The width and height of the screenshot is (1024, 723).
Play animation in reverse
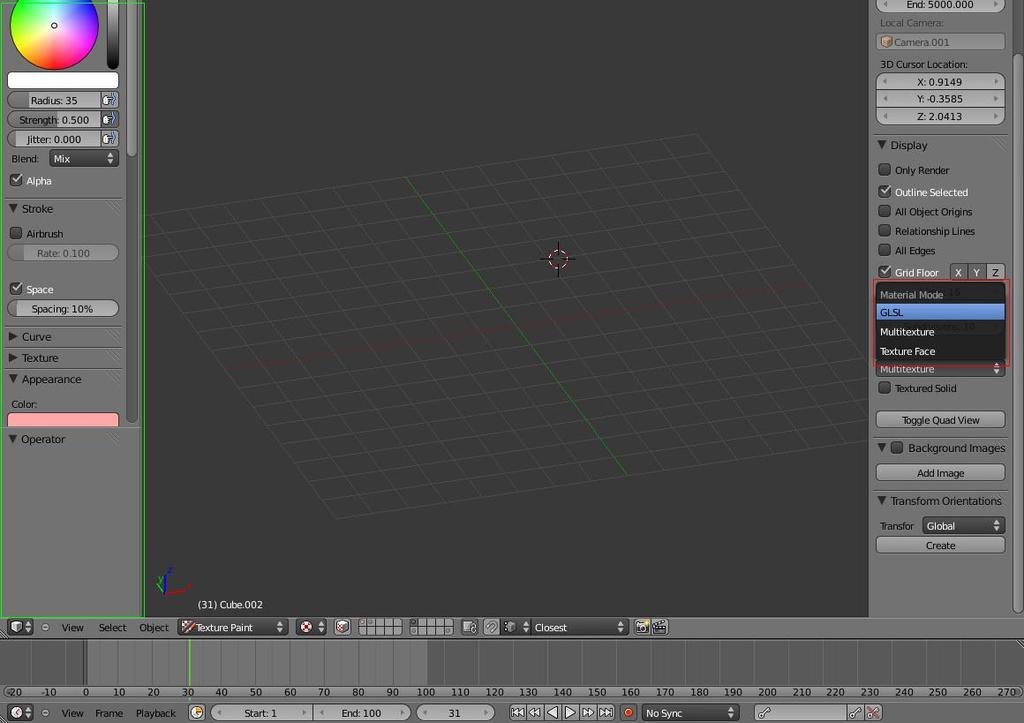point(552,713)
